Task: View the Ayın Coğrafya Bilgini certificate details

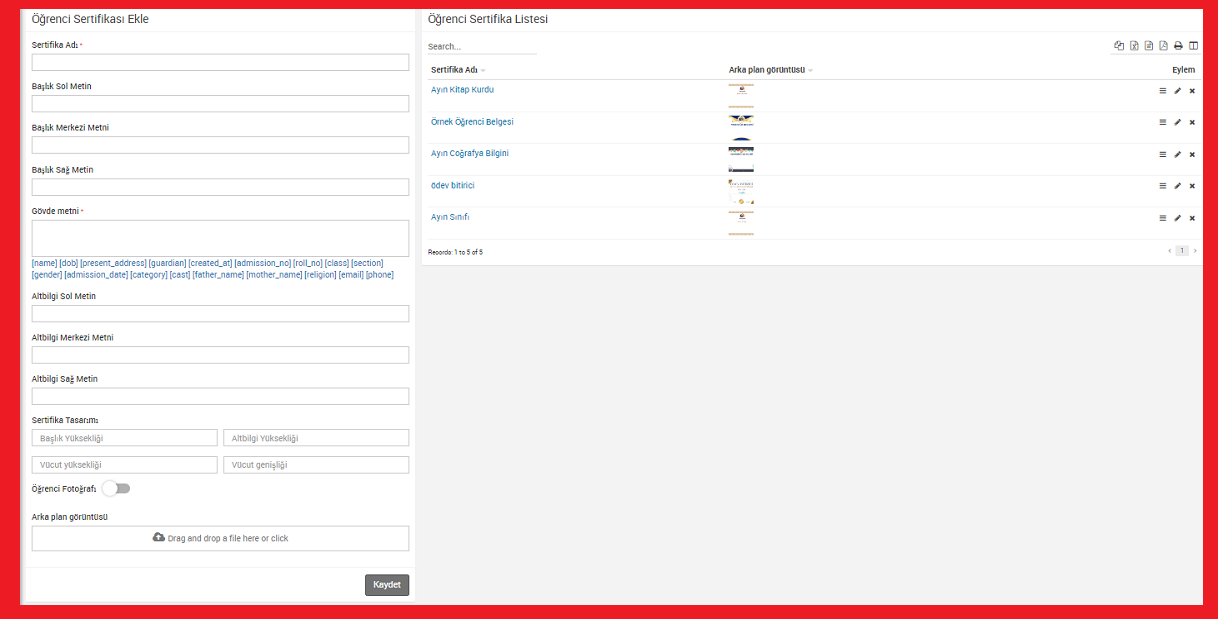Action: coord(1162,154)
